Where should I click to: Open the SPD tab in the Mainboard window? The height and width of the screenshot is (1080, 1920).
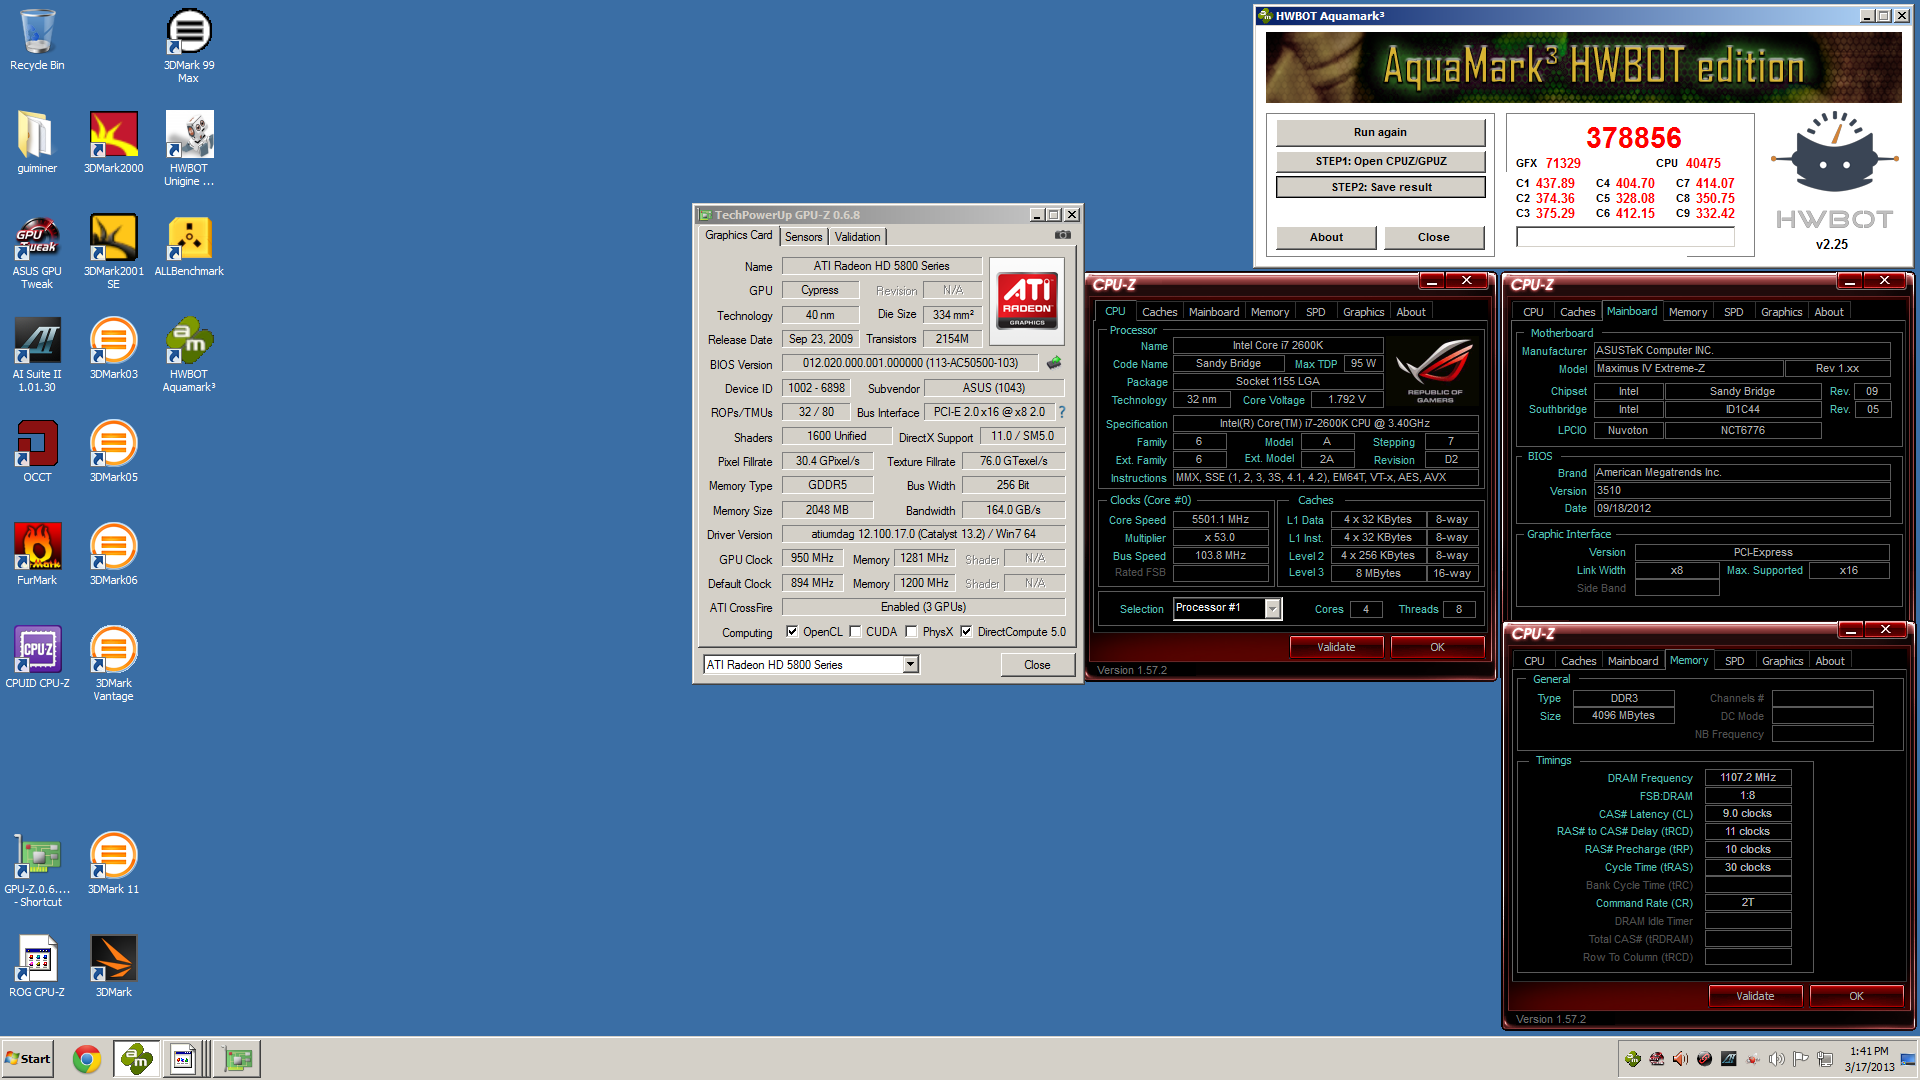[1733, 312]
